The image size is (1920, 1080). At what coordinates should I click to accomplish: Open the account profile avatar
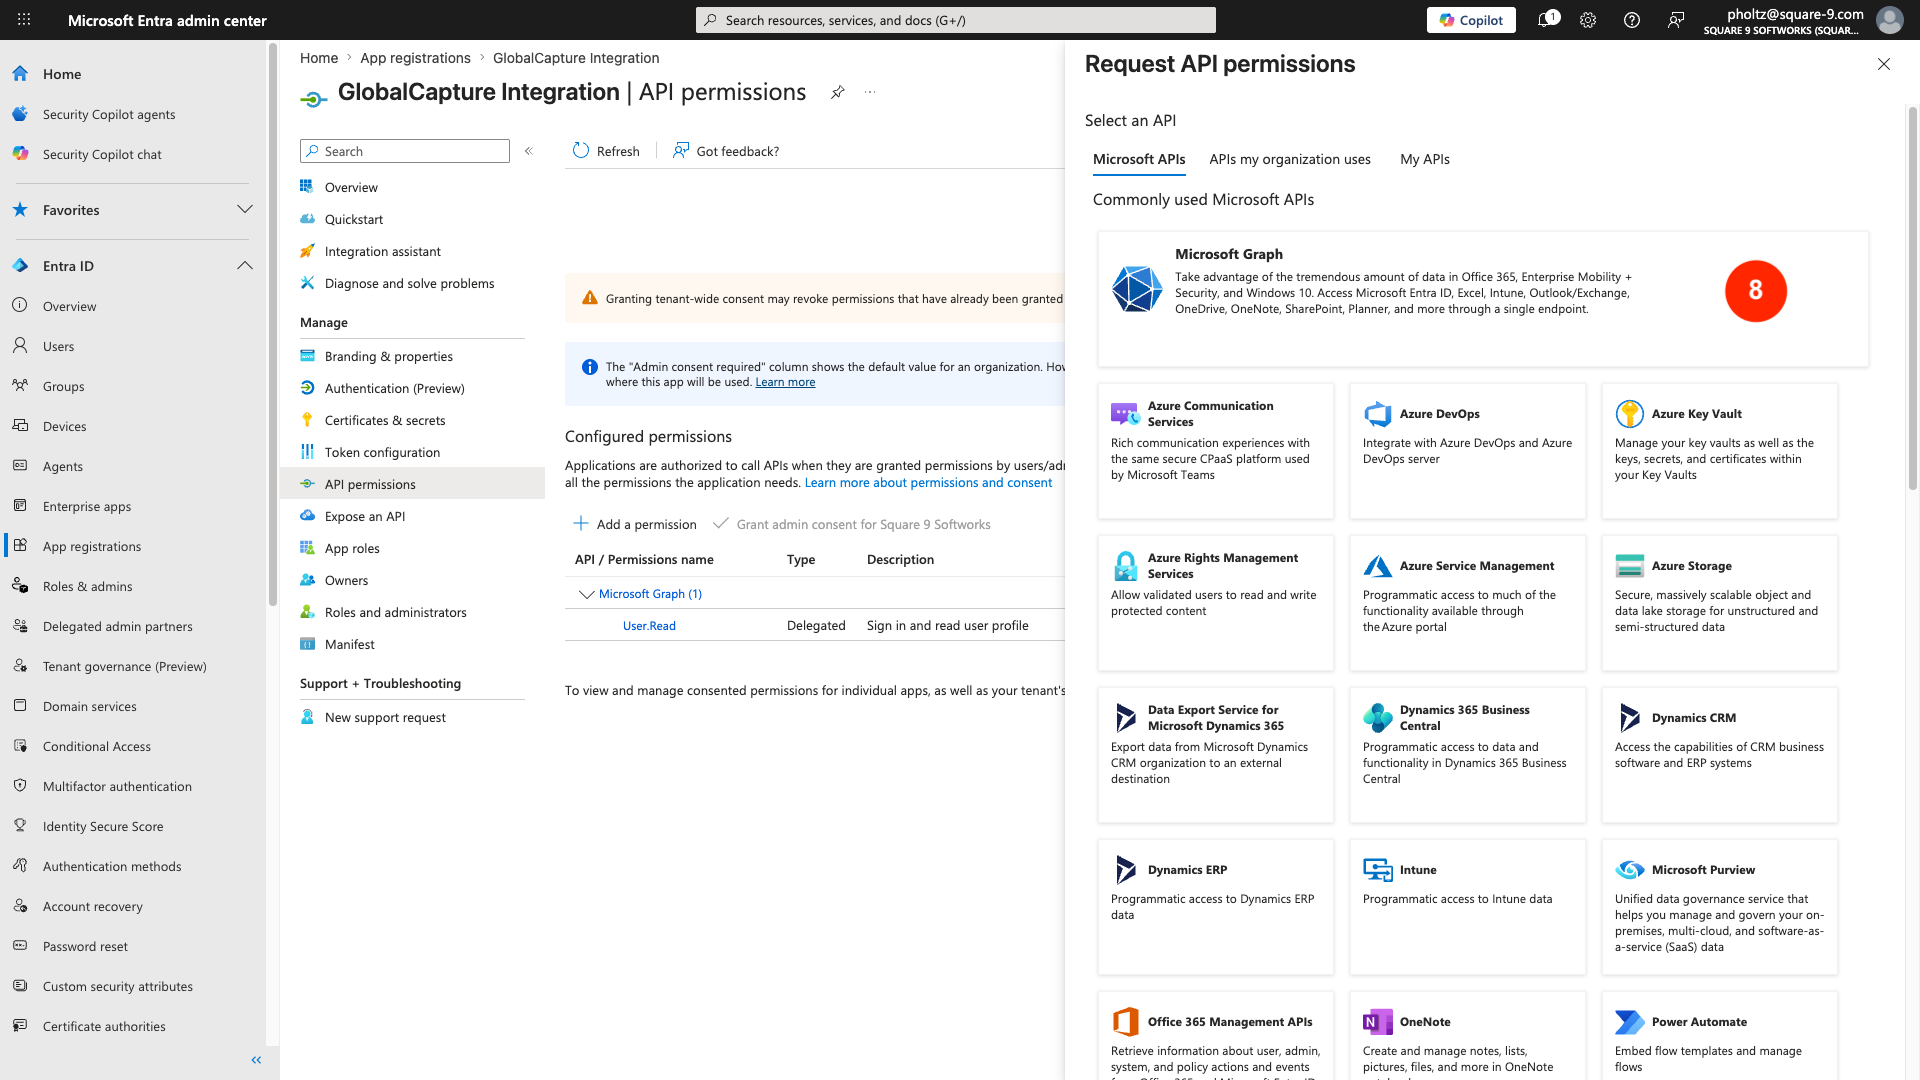coord(1889,20)
